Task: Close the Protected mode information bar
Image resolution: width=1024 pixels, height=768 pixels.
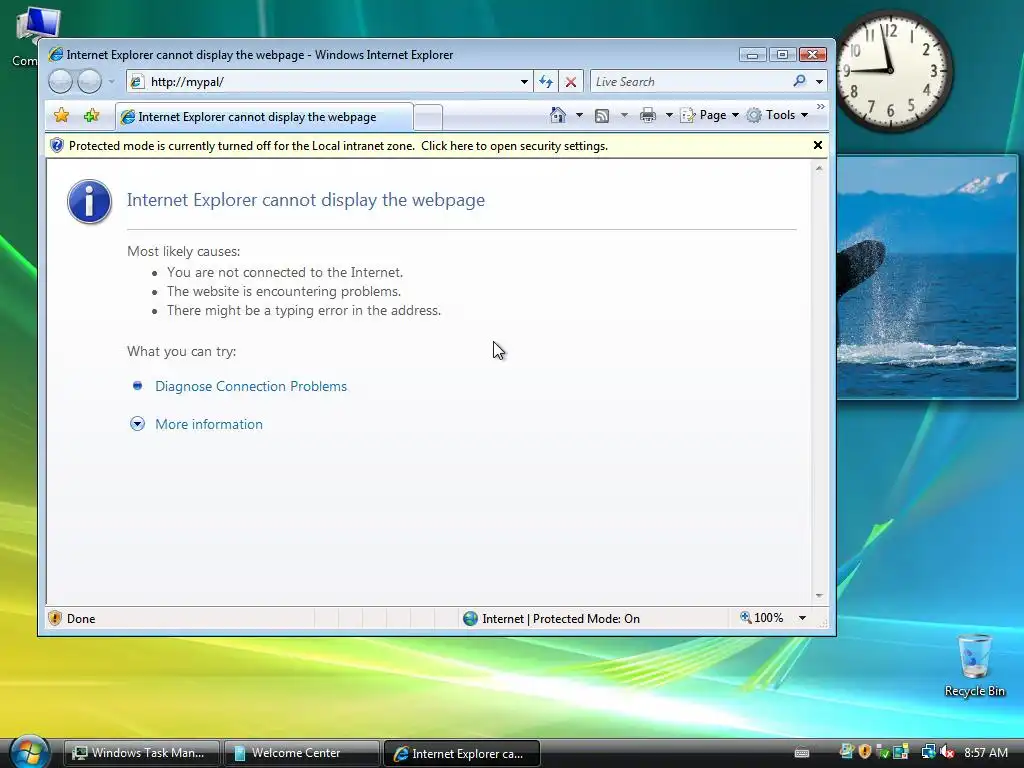Action: click(x=818, y=145)
